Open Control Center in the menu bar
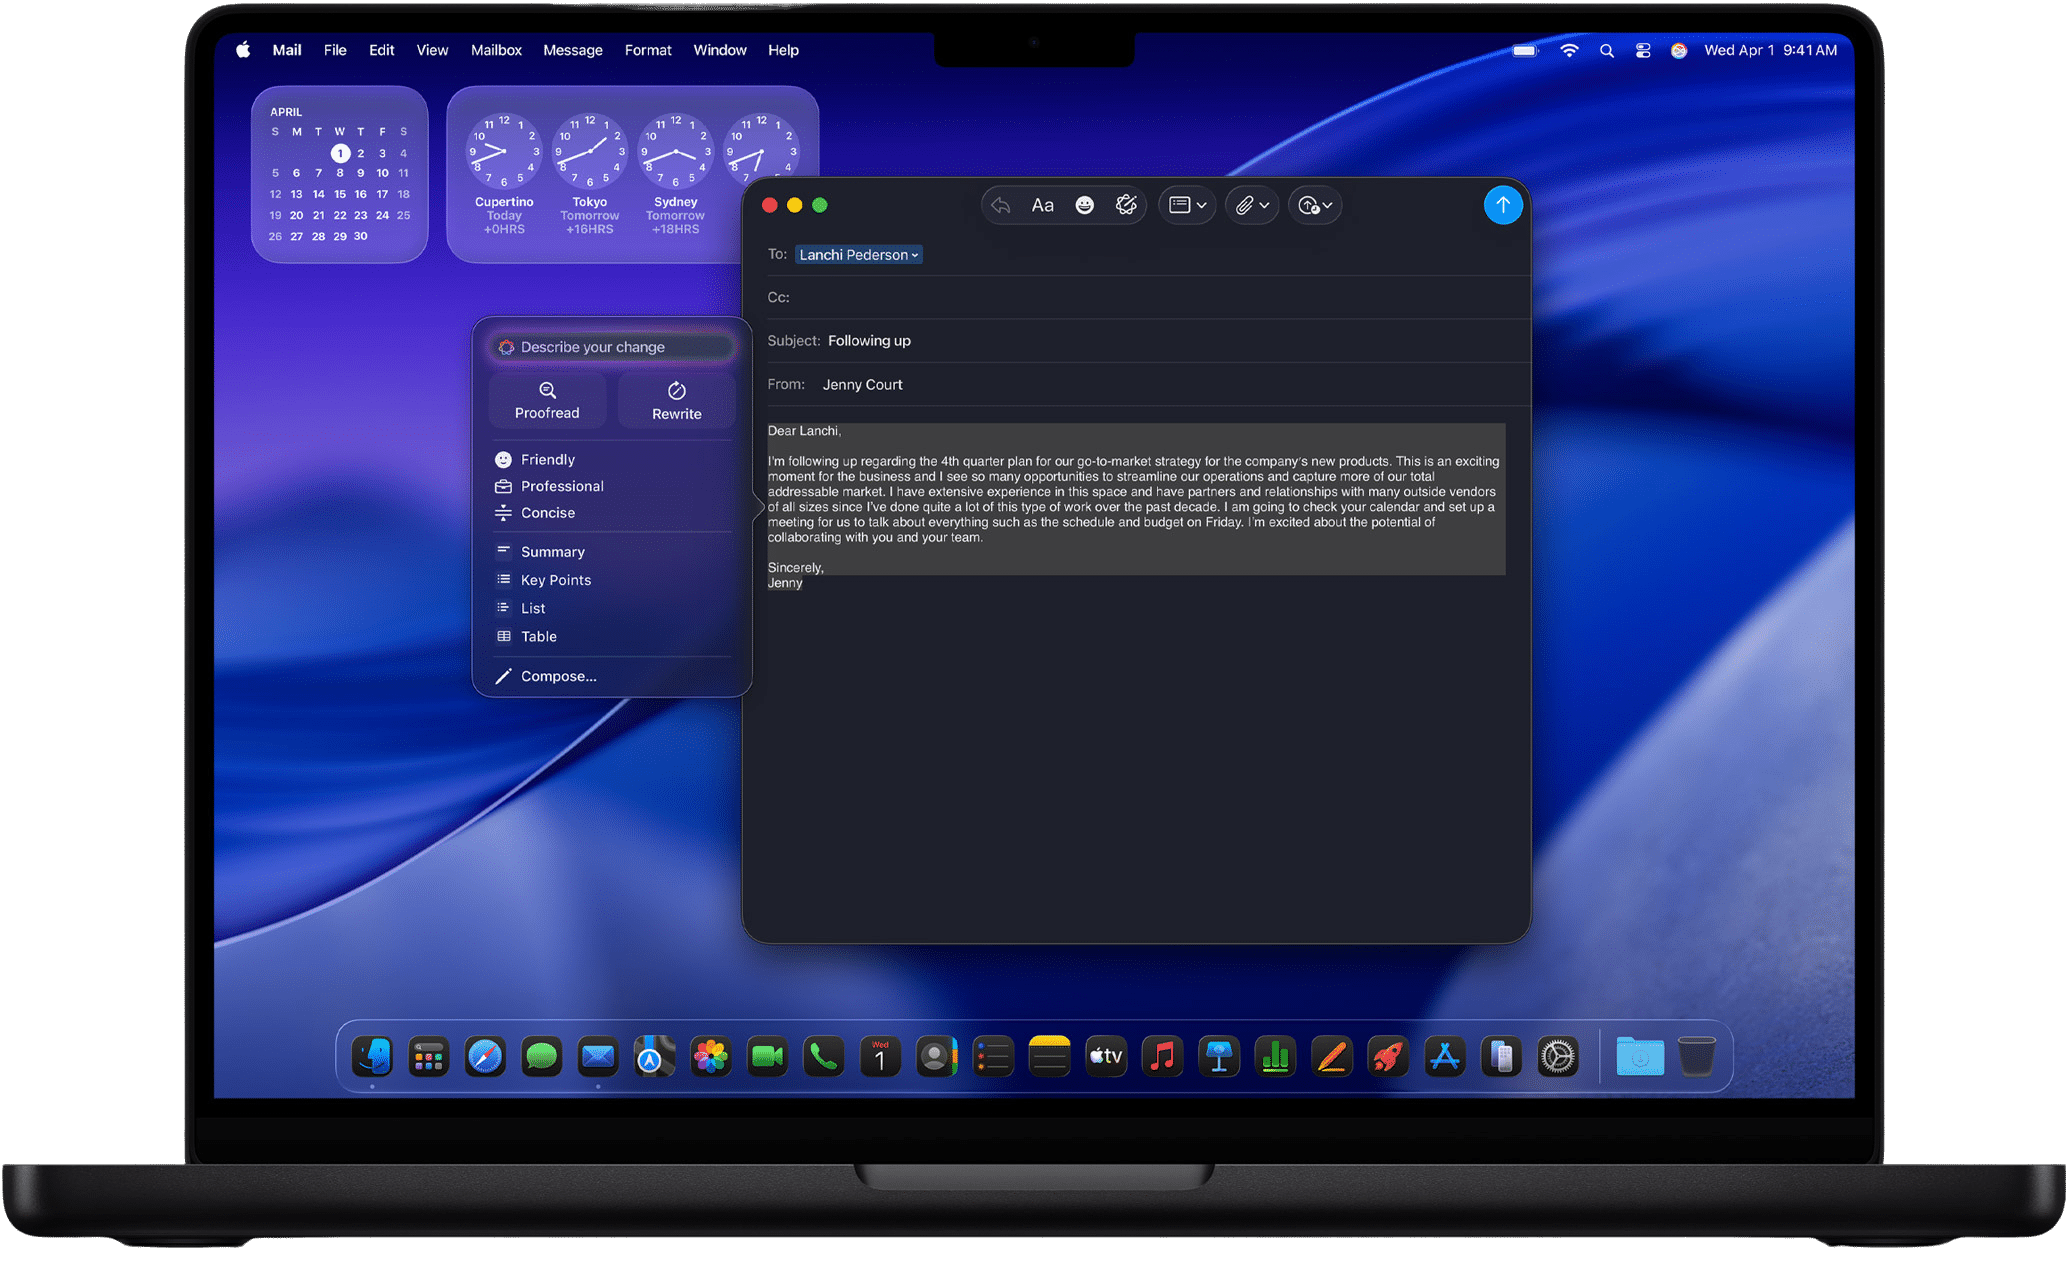 [1643, 50]
